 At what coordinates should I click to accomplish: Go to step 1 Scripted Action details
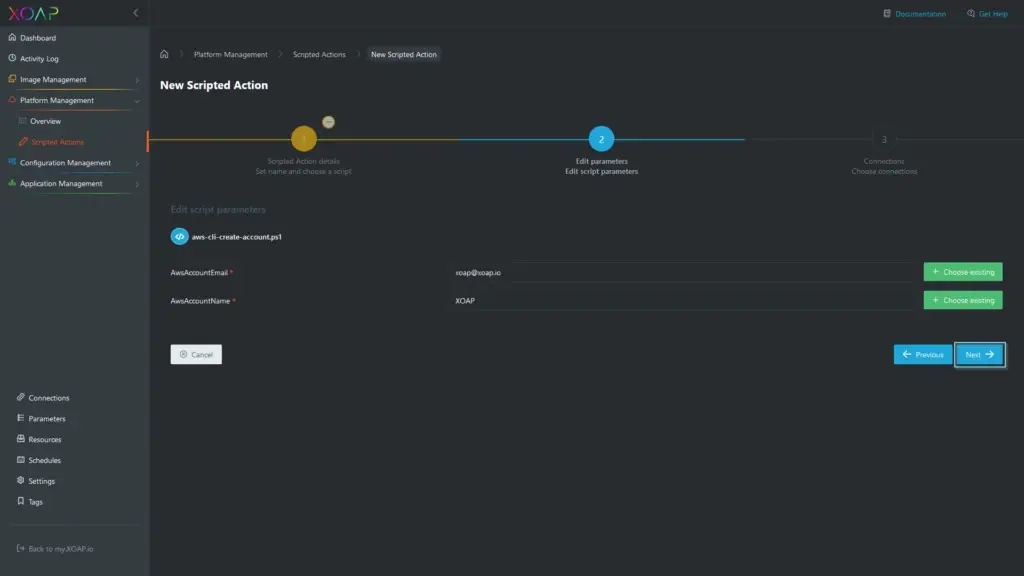[x=304, y=139]
